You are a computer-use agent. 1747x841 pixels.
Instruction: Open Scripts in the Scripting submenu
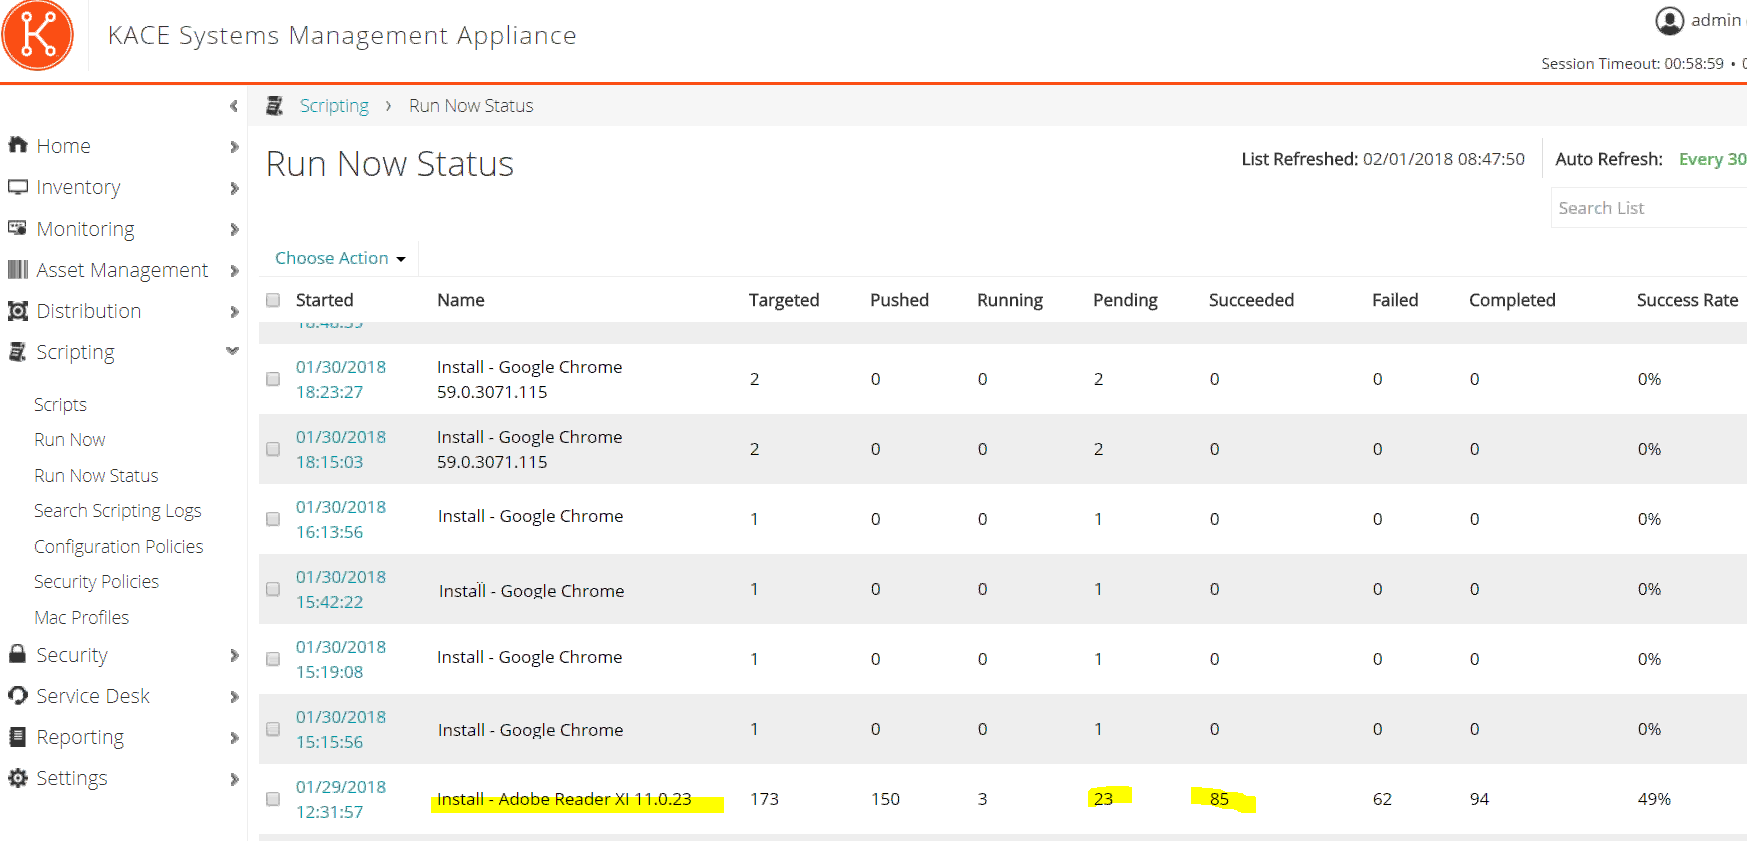pyautogui.click(x=60, y=405)
